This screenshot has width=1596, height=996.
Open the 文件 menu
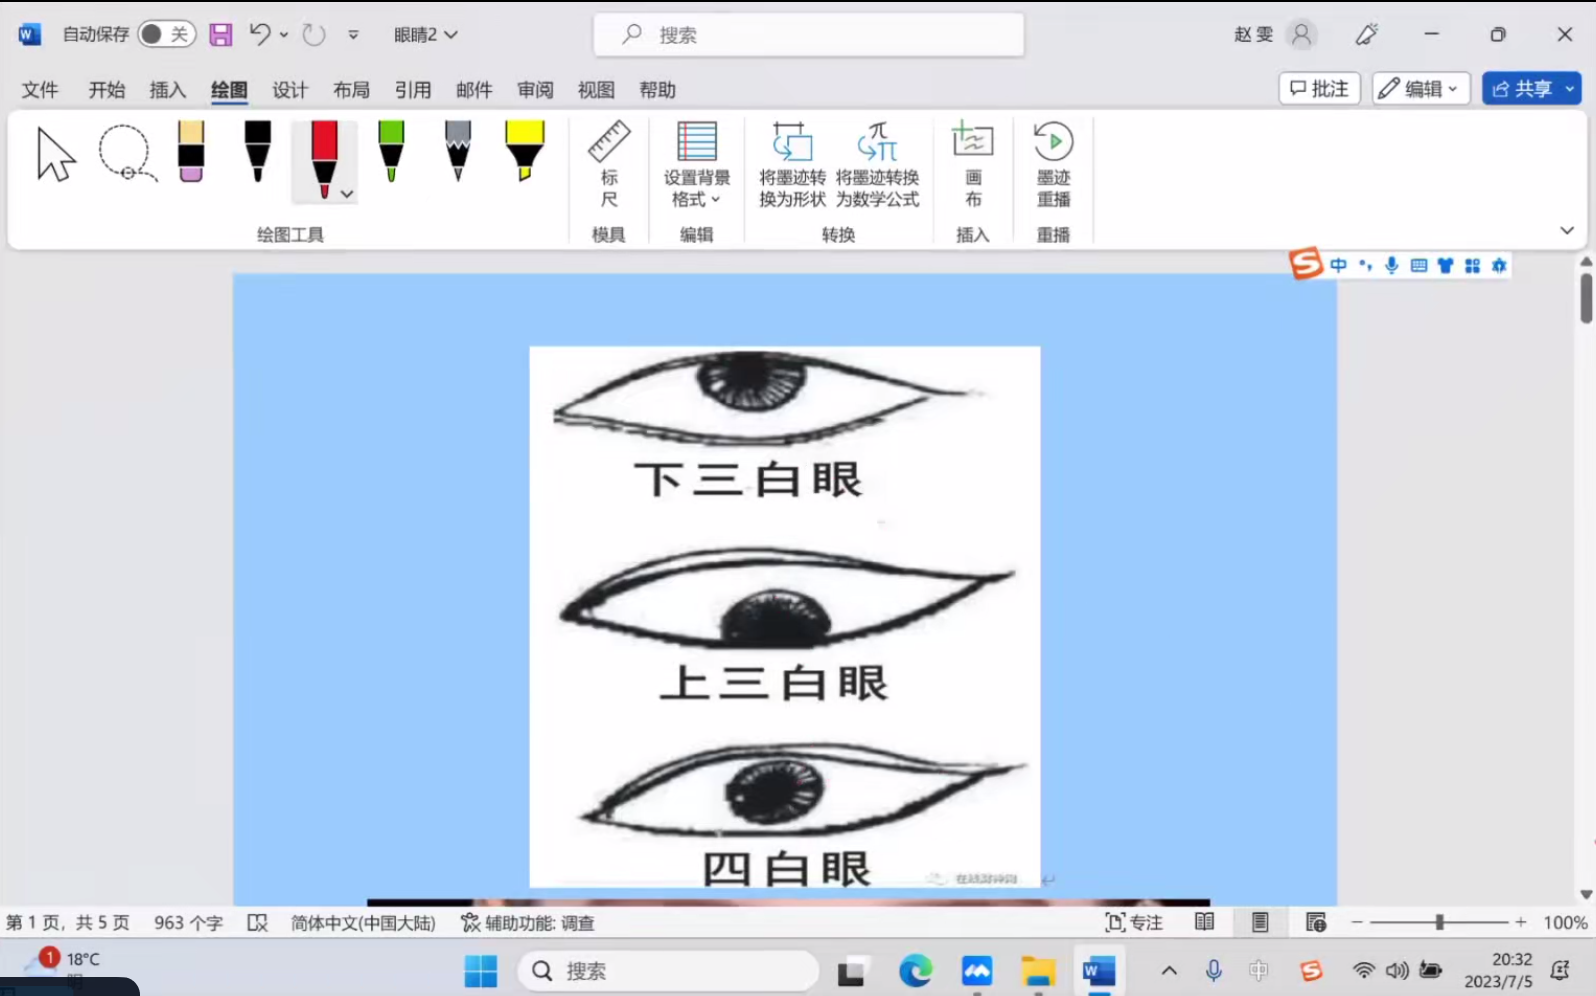point(40,90)
